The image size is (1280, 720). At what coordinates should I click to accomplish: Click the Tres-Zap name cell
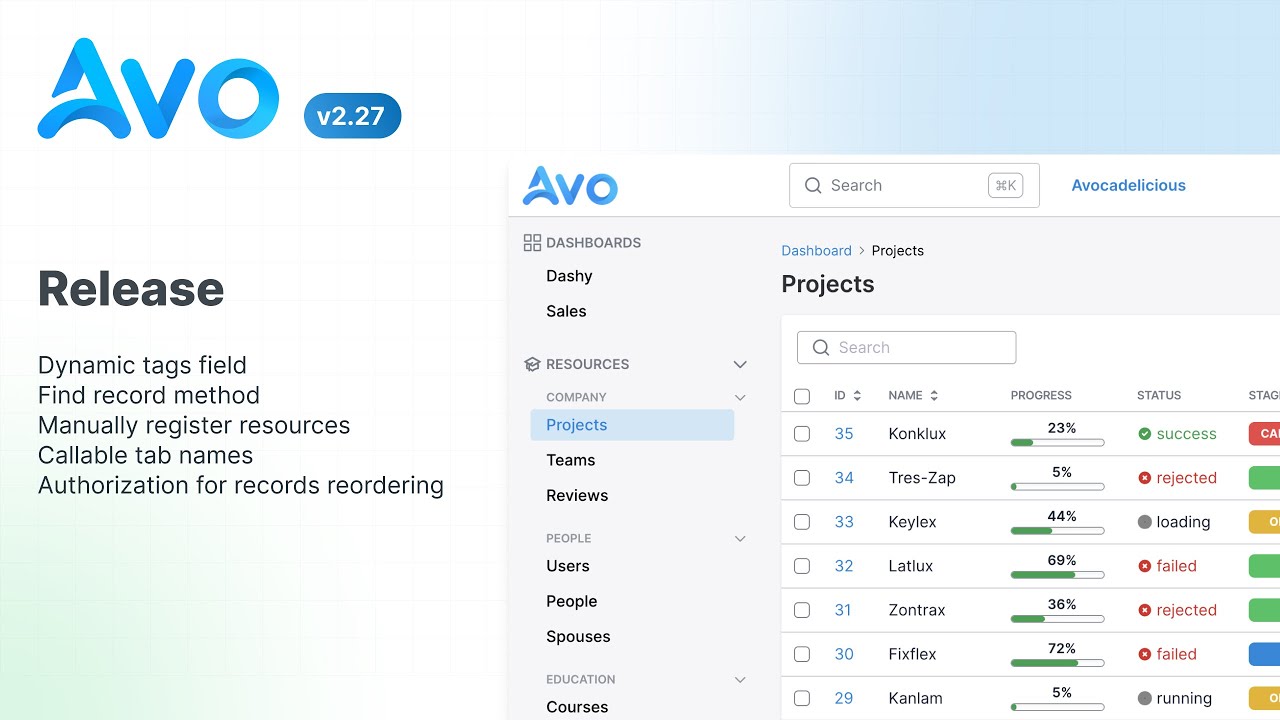tap(922, 478)
